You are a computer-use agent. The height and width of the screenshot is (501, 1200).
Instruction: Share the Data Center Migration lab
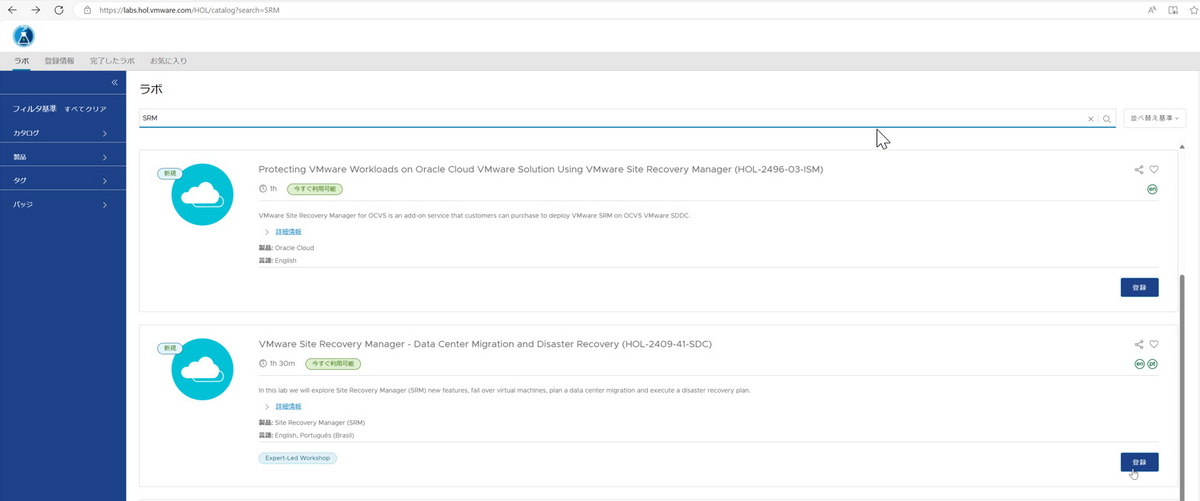[1139, 344]
